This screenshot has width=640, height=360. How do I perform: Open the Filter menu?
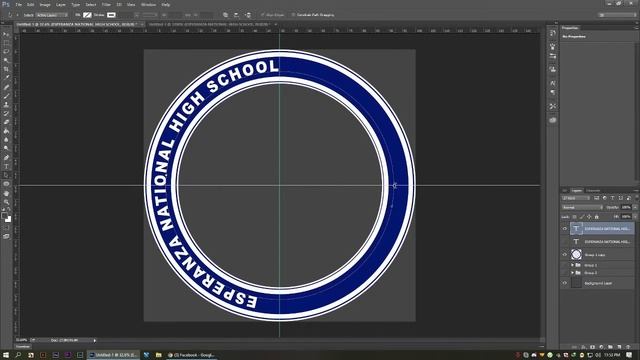coord(106,4)
